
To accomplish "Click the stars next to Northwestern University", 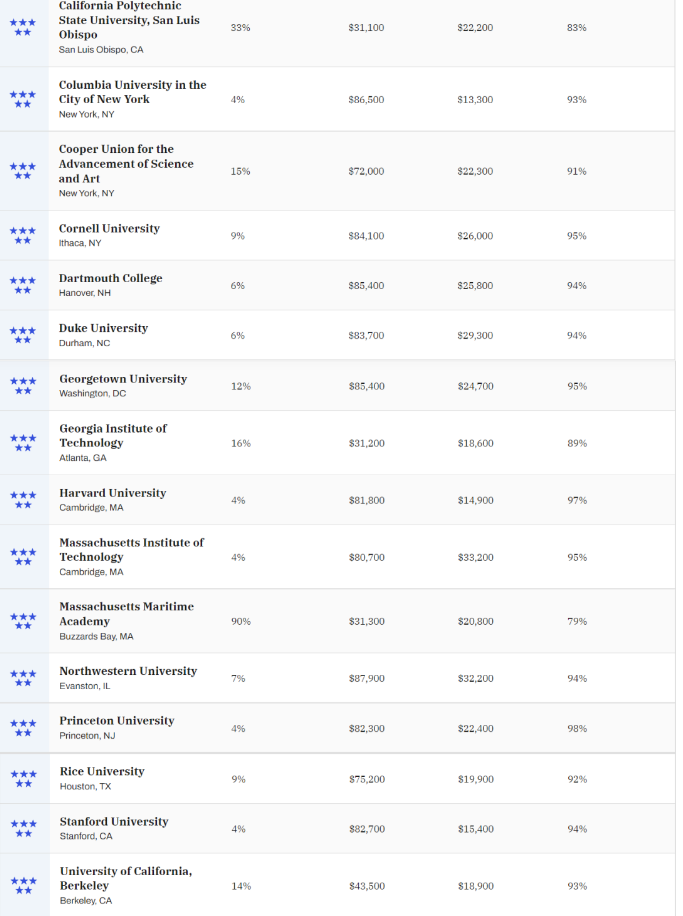I will coord(23,678).
